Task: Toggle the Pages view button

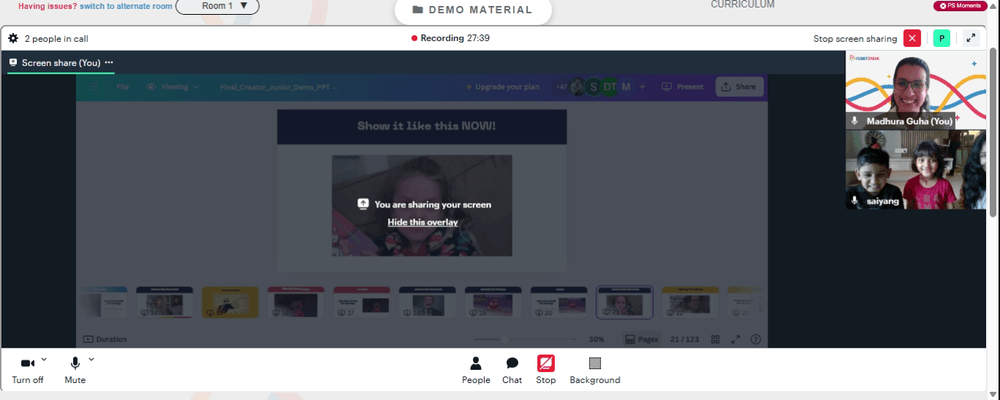Action: click(642, 339)
